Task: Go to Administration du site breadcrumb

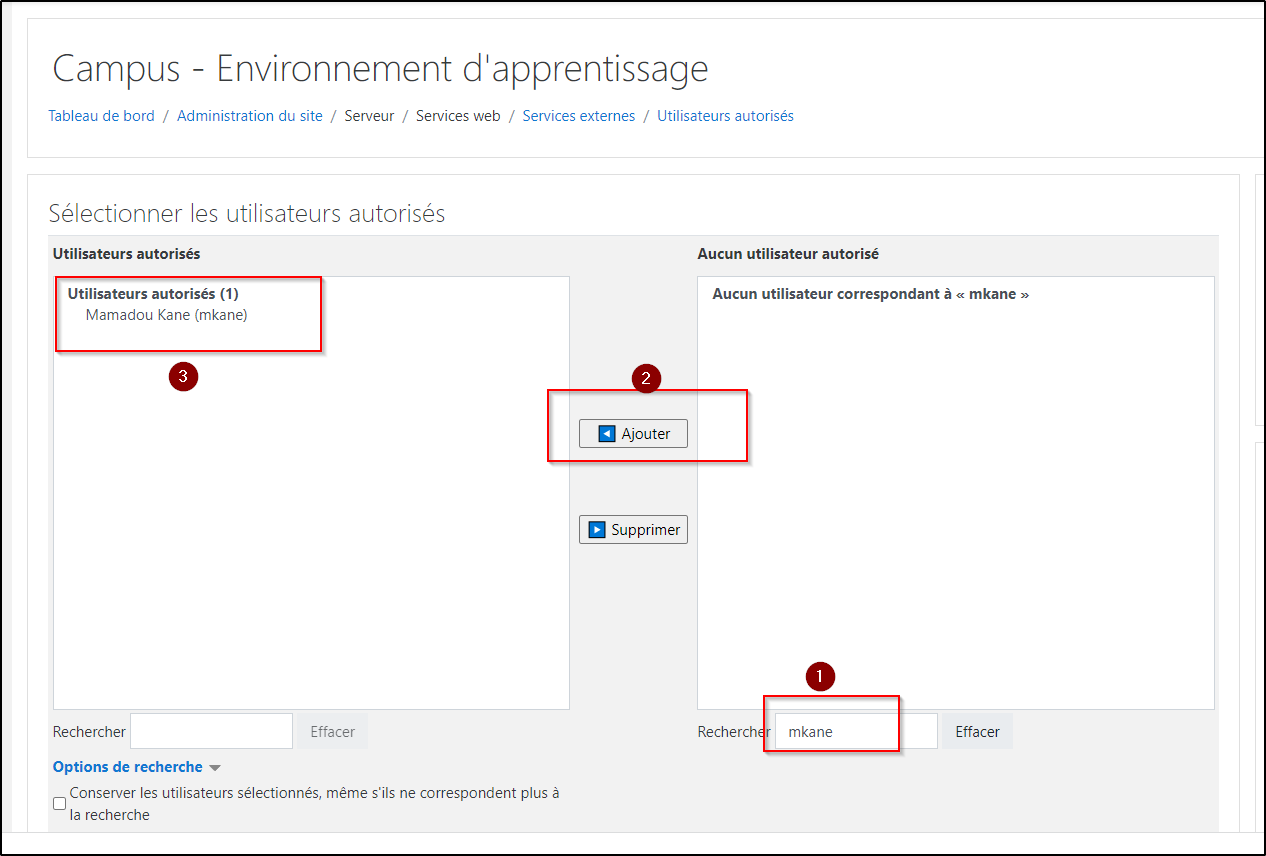Action: 249,116
